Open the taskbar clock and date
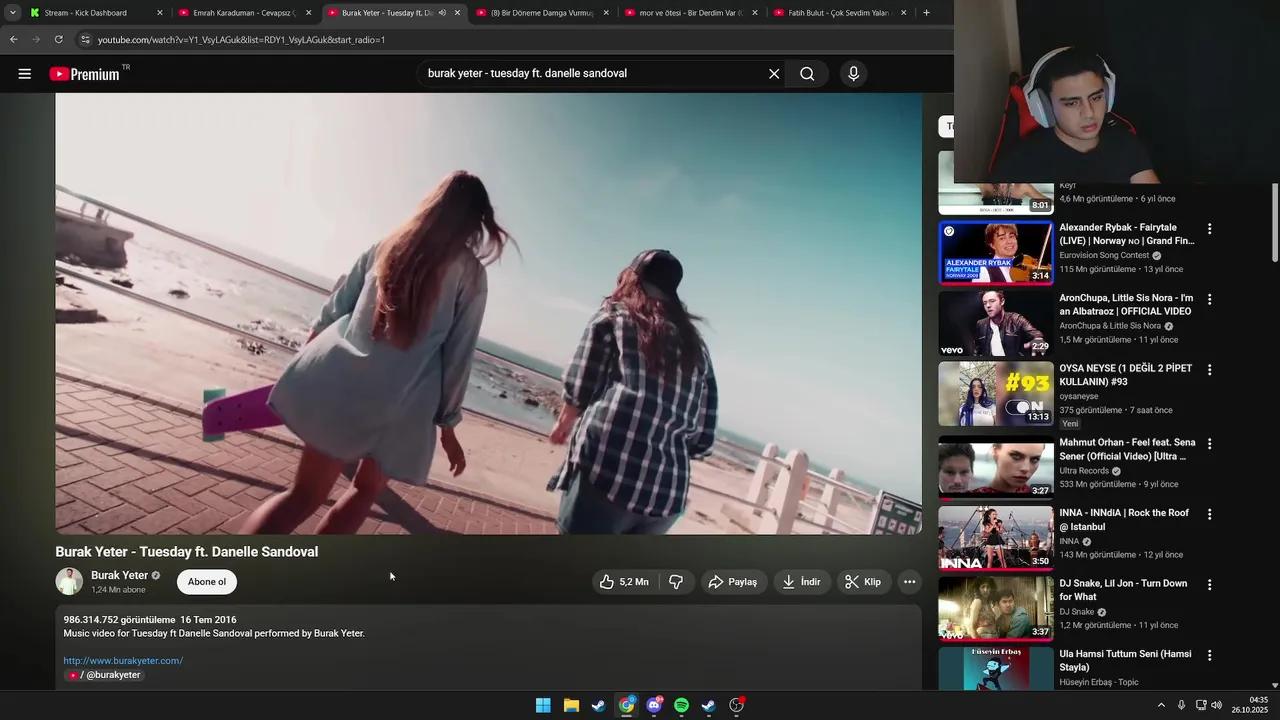1280x720 pixels. (1251, 705)
